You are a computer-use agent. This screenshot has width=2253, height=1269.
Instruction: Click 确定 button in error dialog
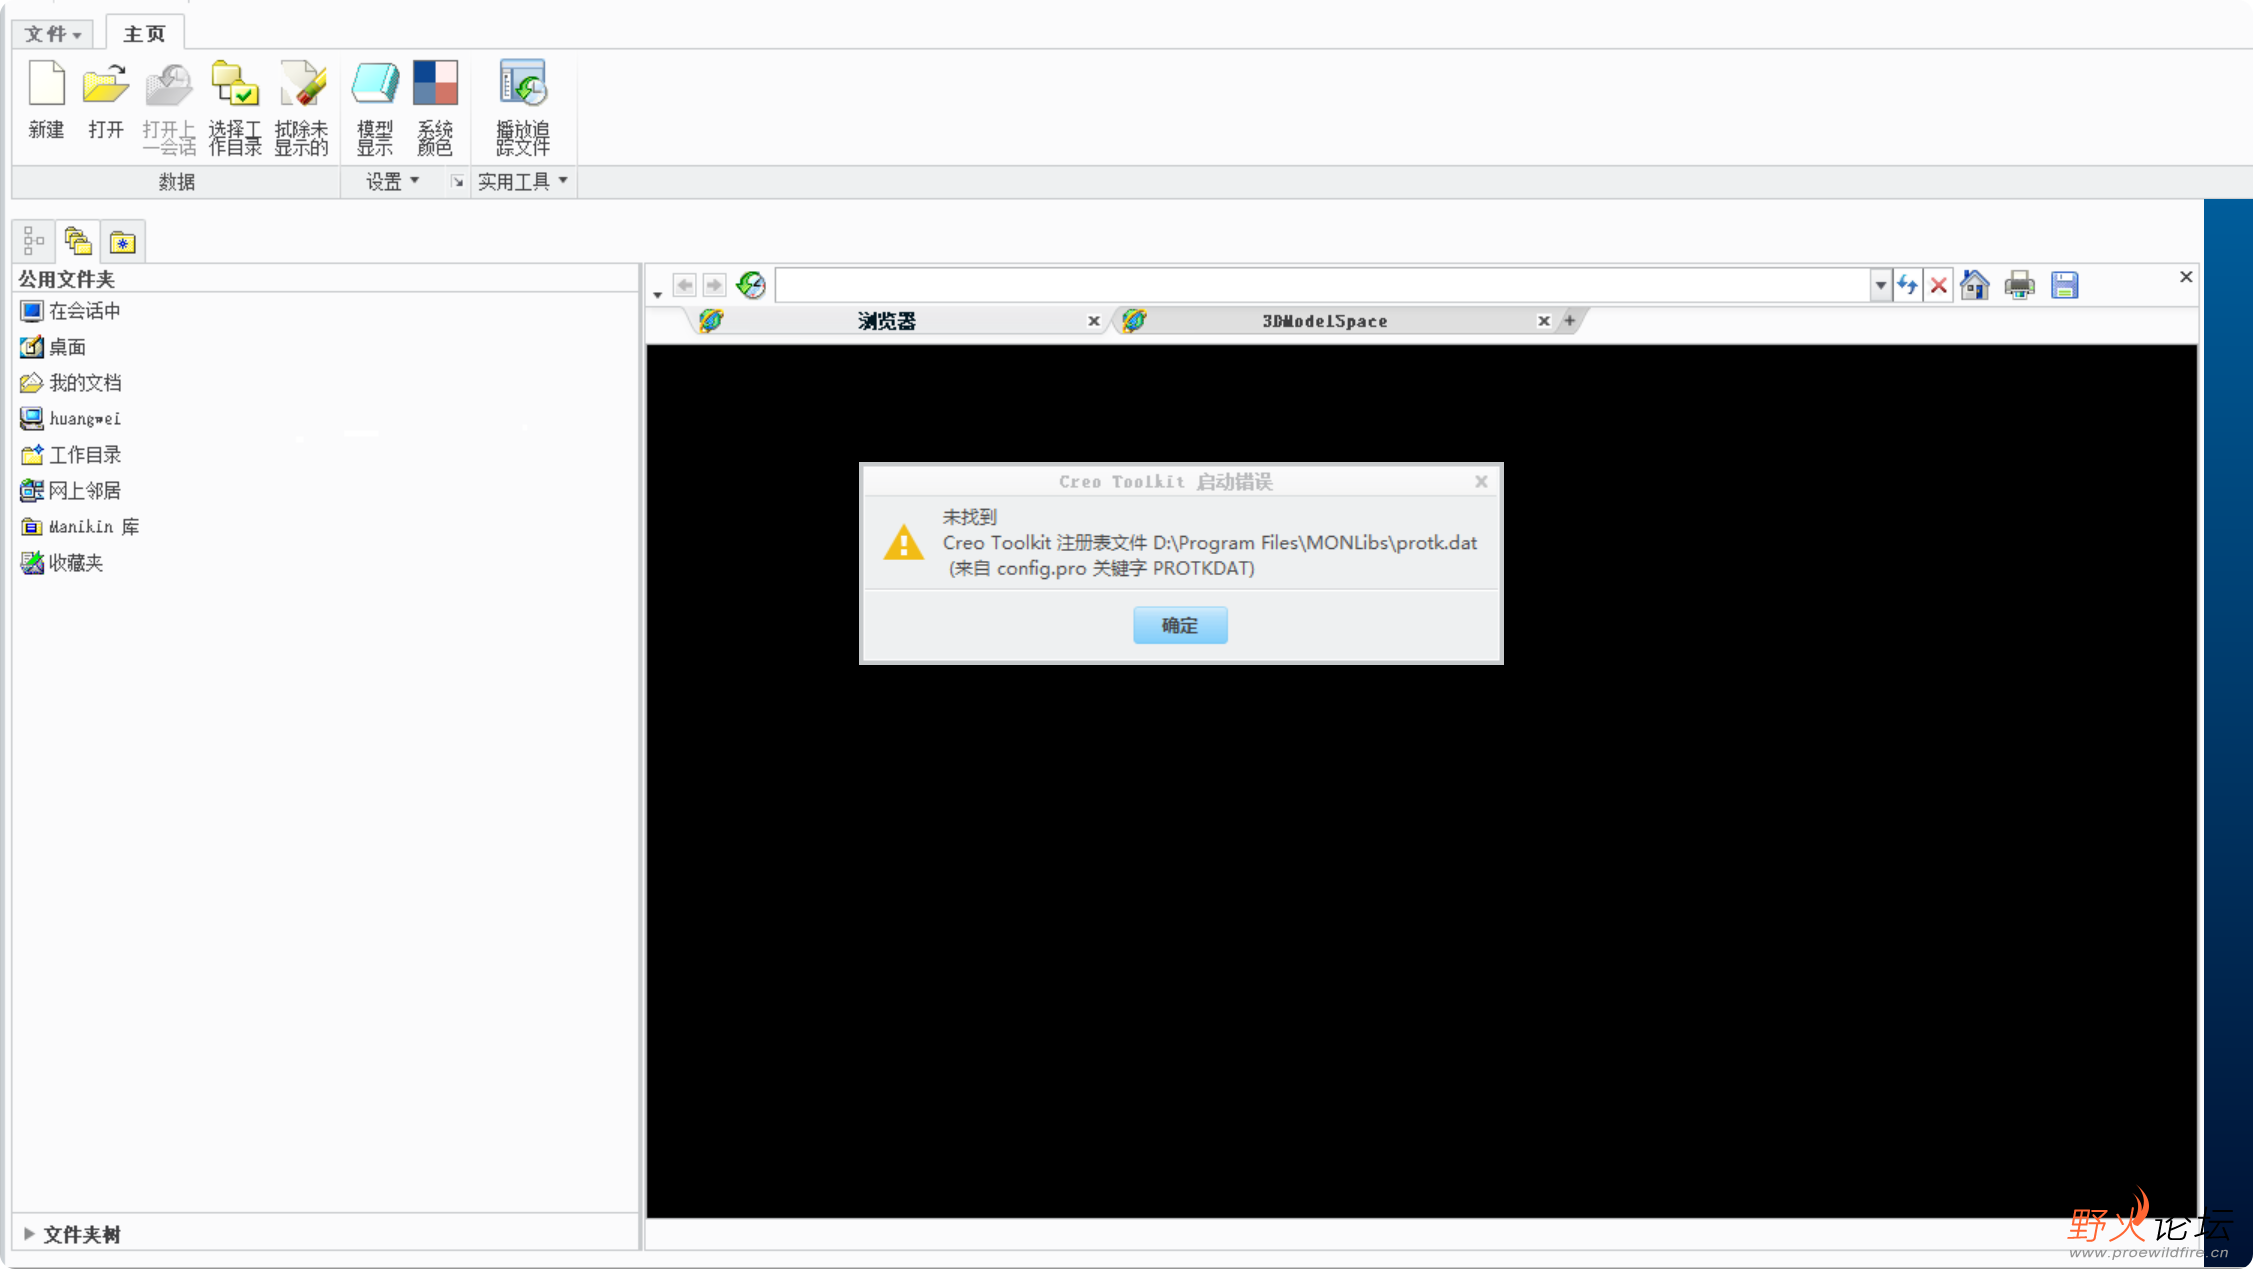pyautogui.click(x=1180, y=625)
